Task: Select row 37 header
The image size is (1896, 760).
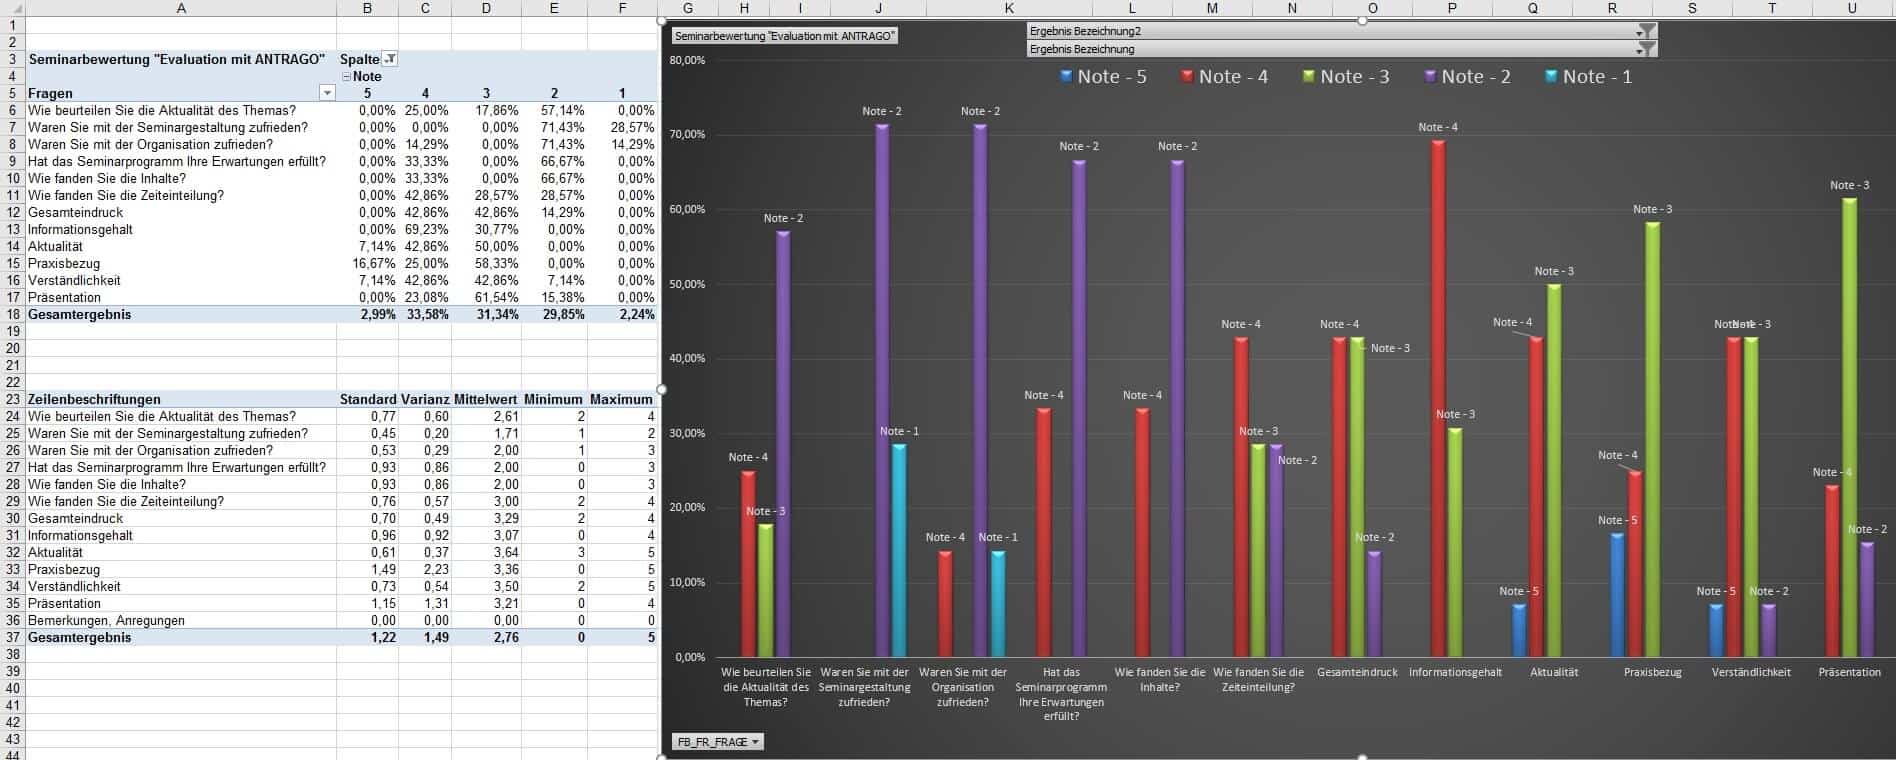Action: coord(12,637)
